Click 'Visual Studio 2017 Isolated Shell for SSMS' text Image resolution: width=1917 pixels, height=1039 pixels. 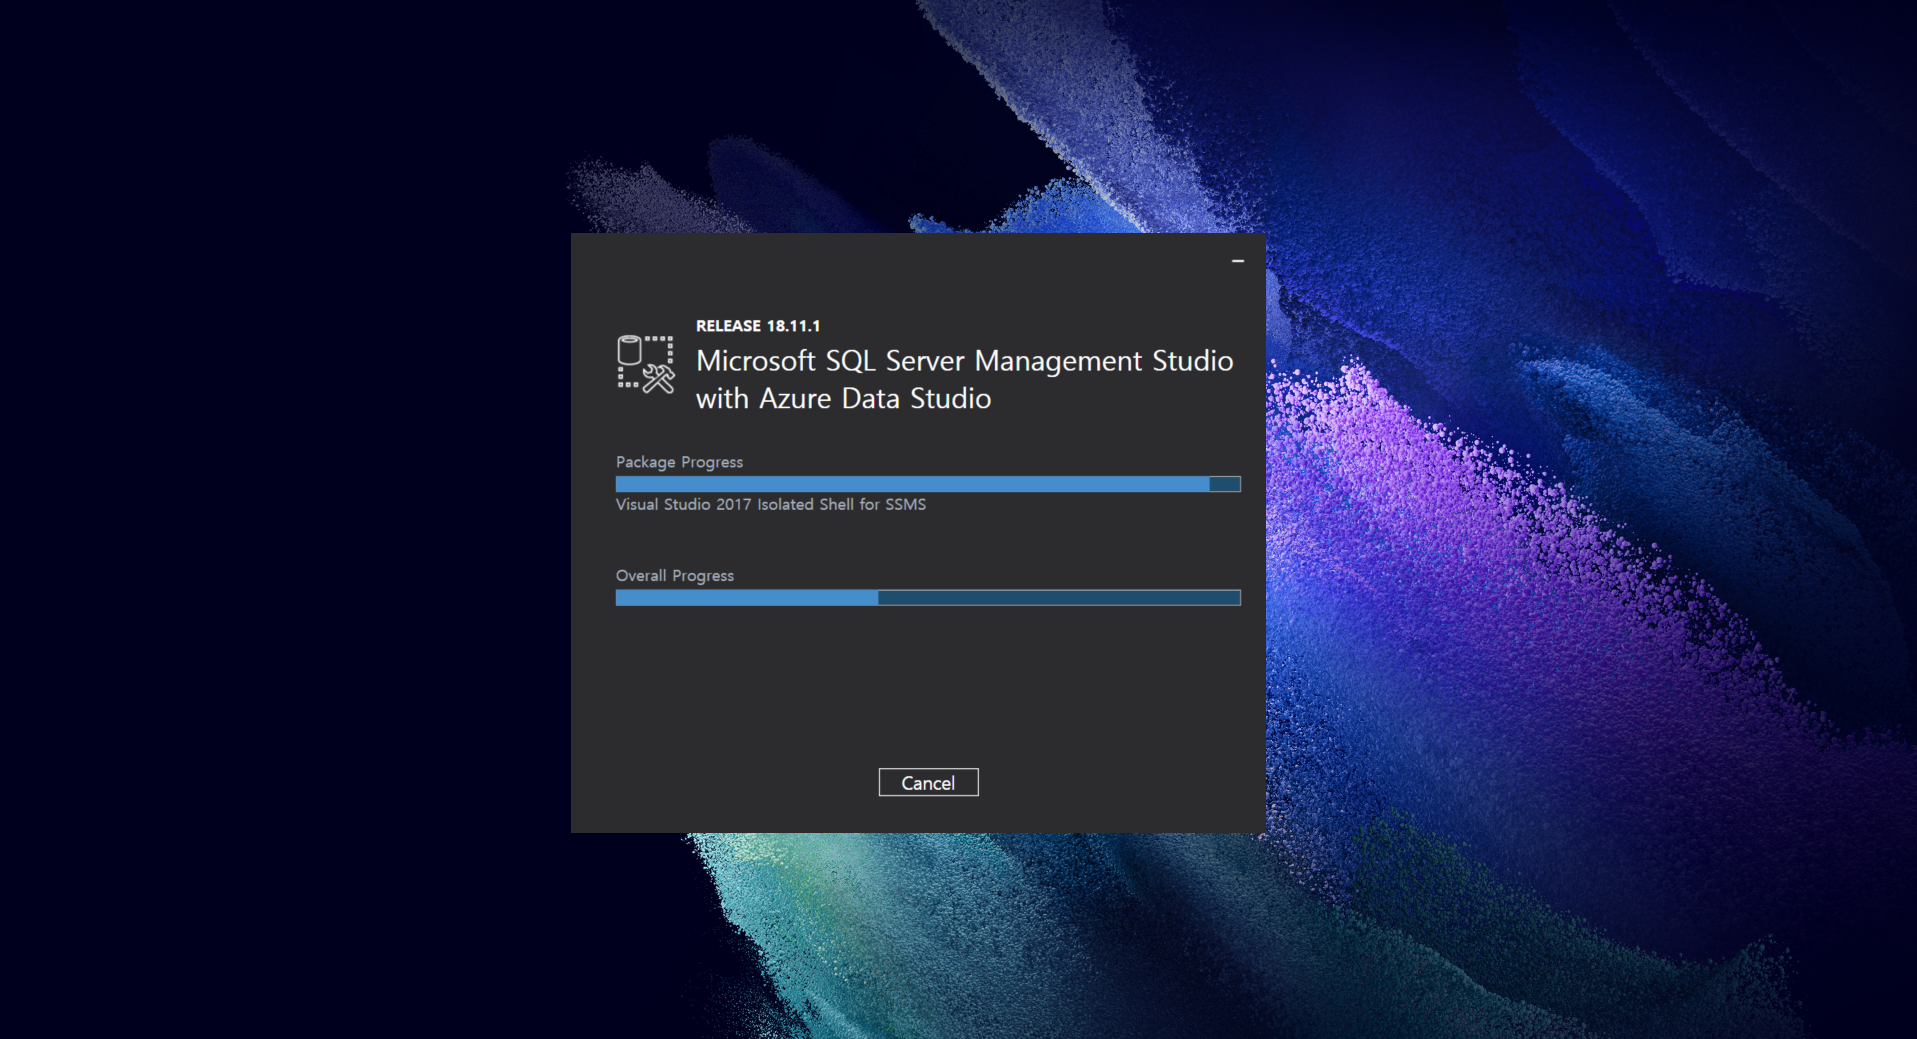click(771, 505)
